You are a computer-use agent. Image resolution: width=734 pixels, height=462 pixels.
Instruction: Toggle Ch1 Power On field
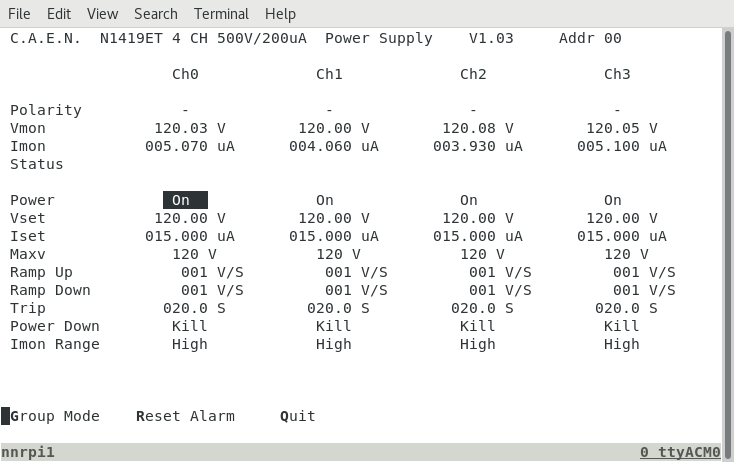(x=325, y=200)
